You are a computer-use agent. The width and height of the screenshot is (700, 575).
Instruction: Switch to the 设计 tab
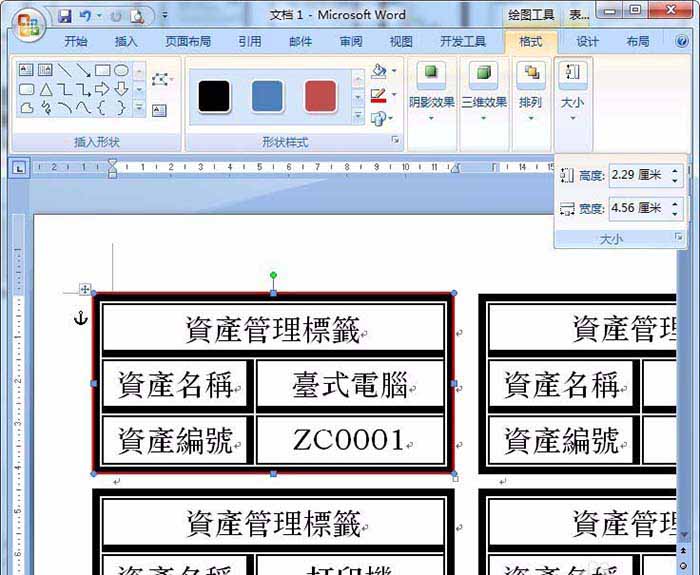point(587,42)
